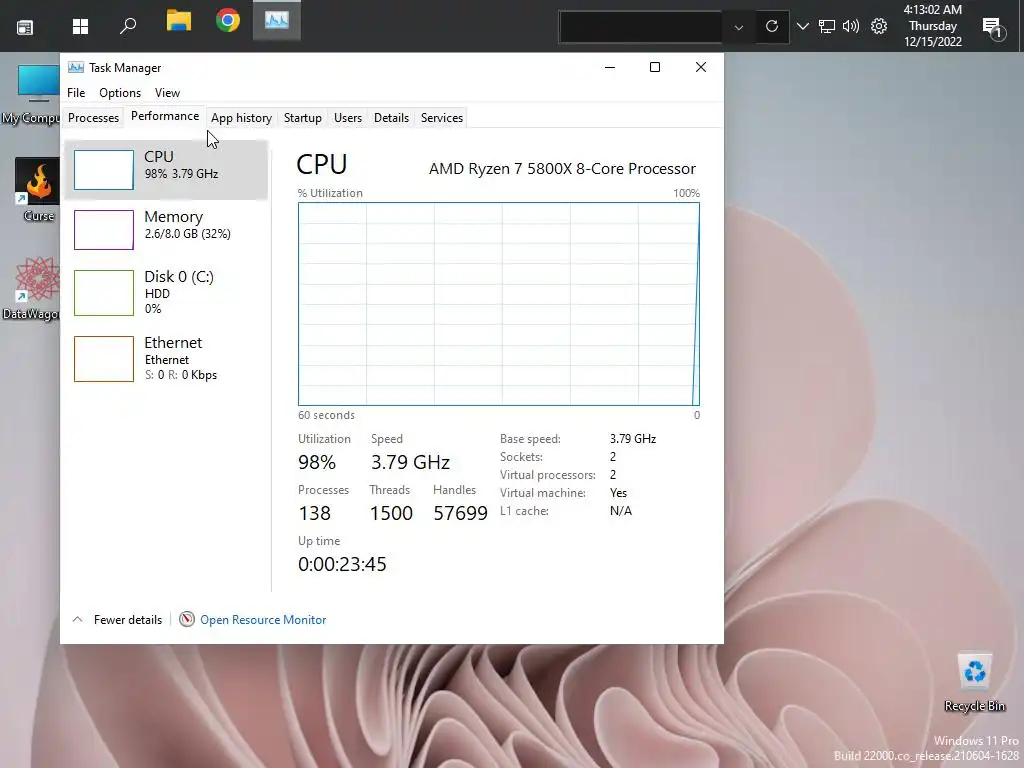Switch to the Details tab
The height and width of the screenshot is (768, 1024).
[391, 118]
